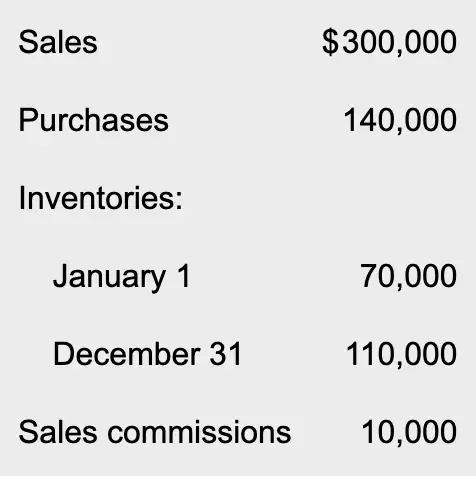Click the word December
This screenshot has width=476, height=480.
127,354
